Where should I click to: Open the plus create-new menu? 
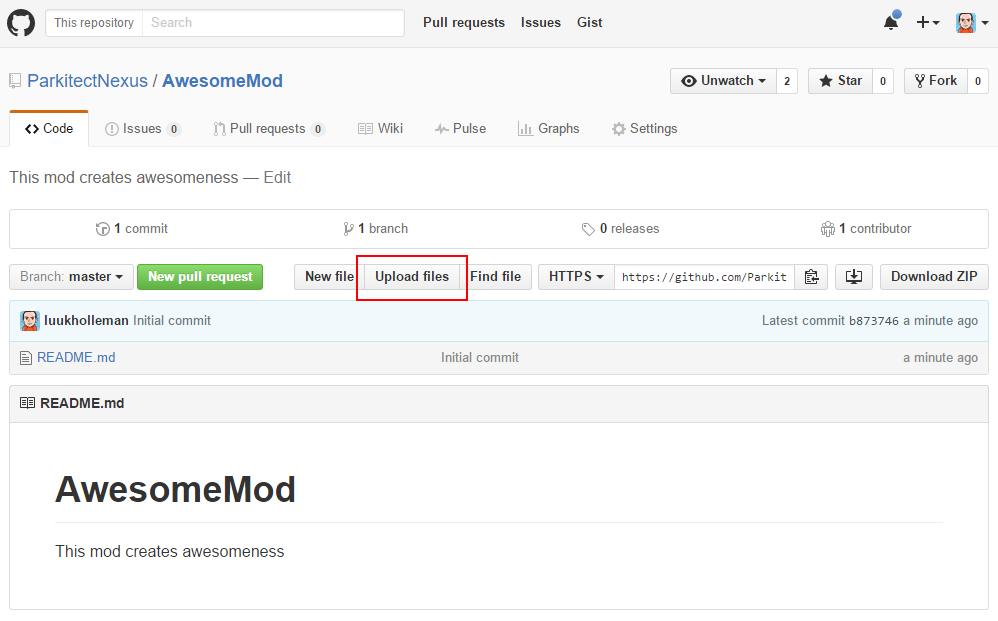(927, 22)
